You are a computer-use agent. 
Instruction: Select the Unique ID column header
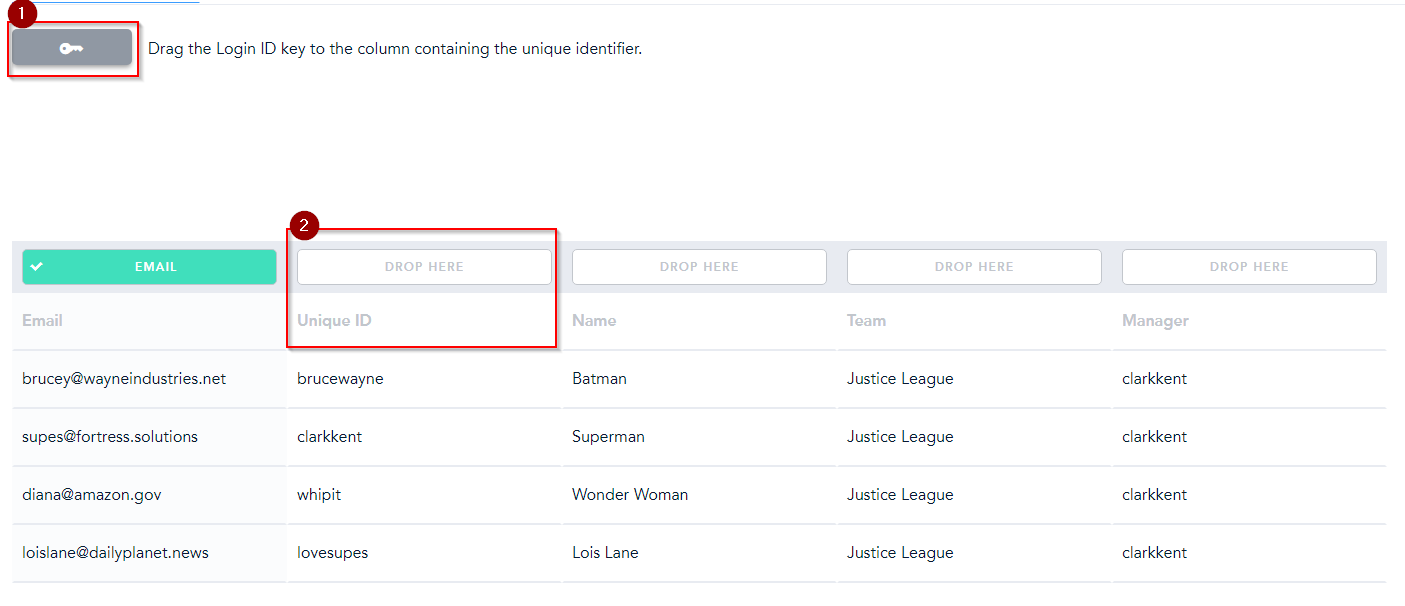(334, 321)
